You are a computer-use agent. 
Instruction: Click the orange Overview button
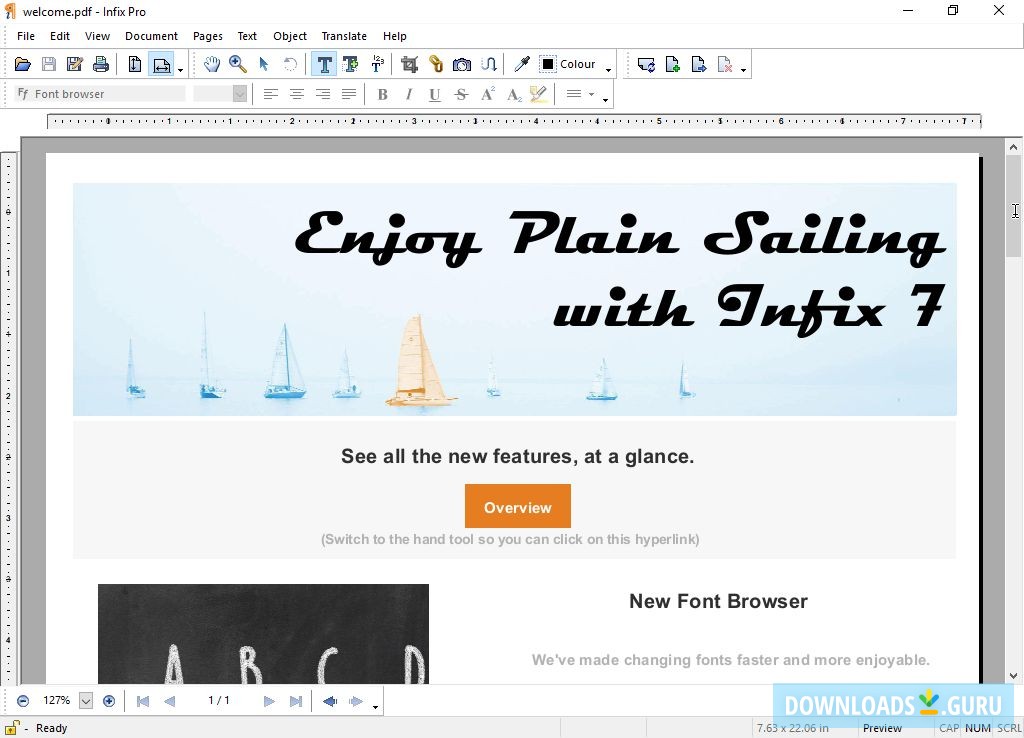517,507
